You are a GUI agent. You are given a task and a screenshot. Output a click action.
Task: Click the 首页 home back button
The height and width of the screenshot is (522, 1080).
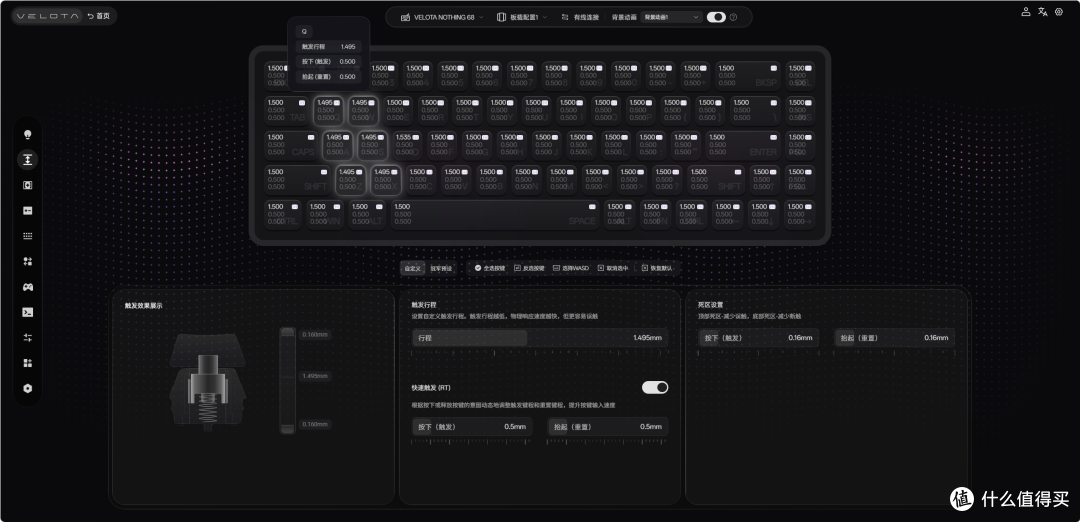pos(98,16)
